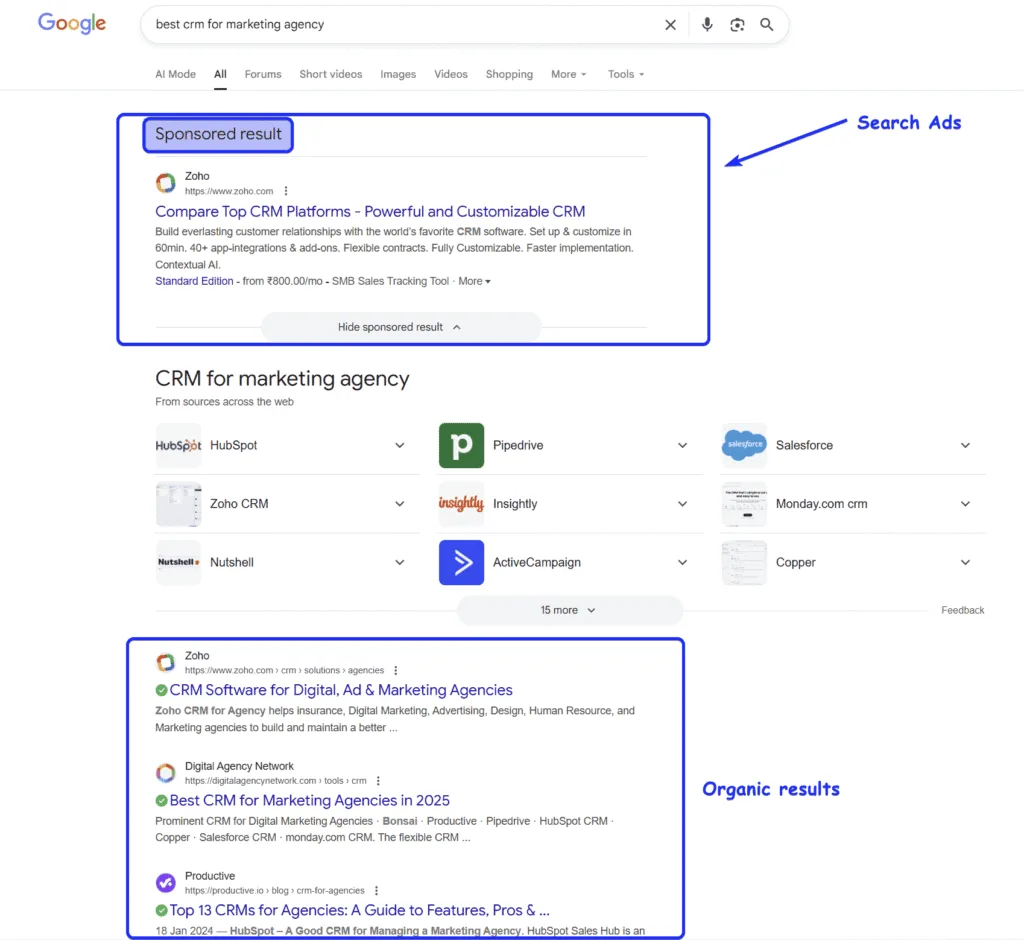Screen dimensions: 1024x940
Task: Open the More search filters dropdown
Action: (568, 74)
